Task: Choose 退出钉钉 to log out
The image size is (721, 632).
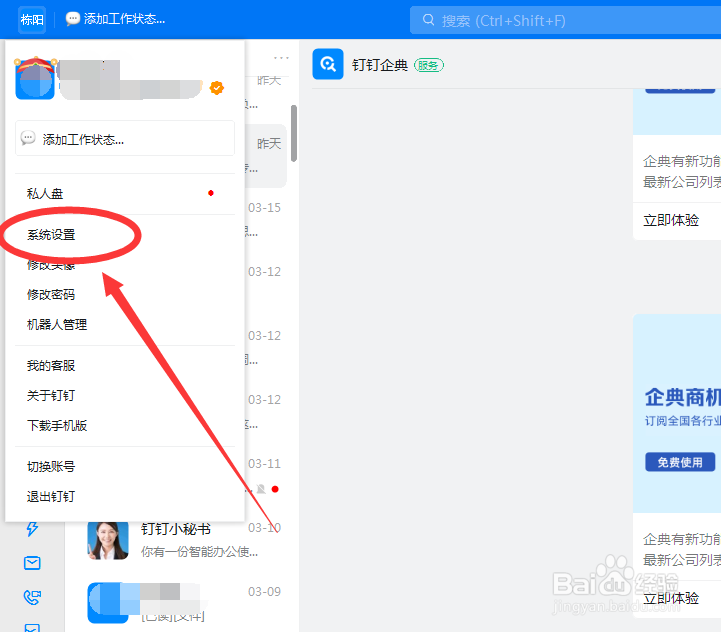Action: click(51, 496)
